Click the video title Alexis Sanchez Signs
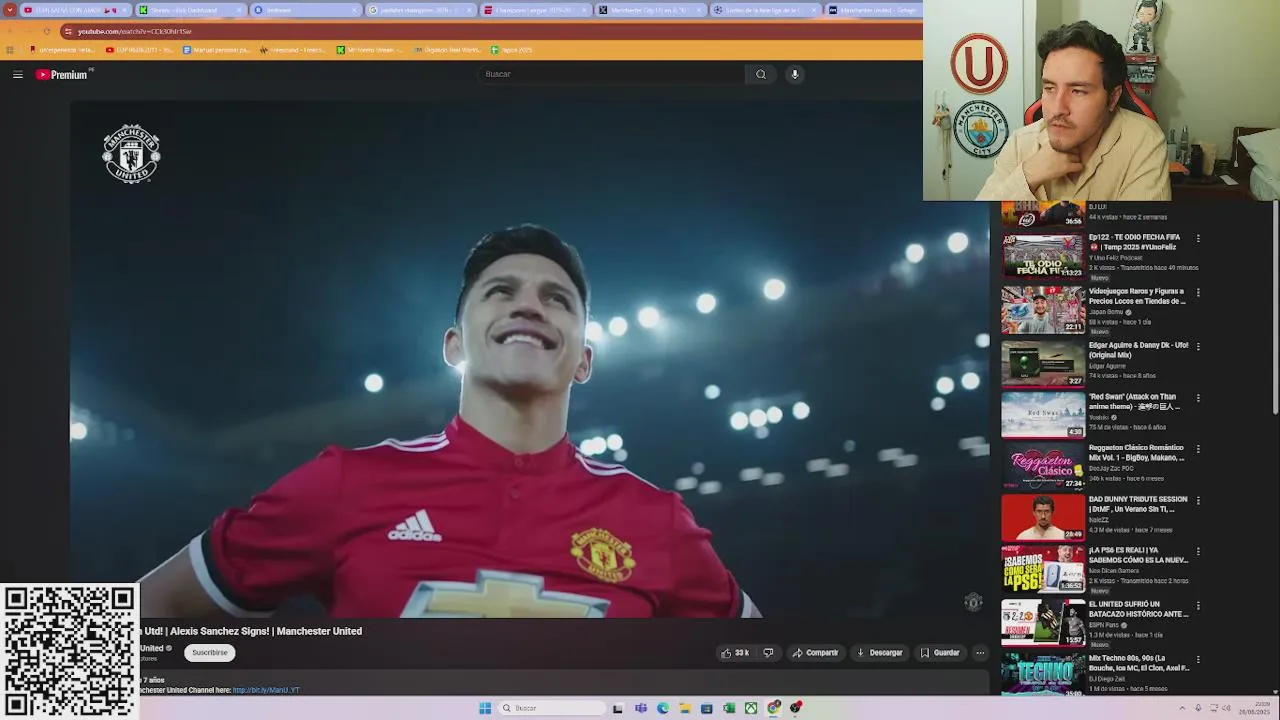This screenshot has height=720, width=1280. [251, 631]
